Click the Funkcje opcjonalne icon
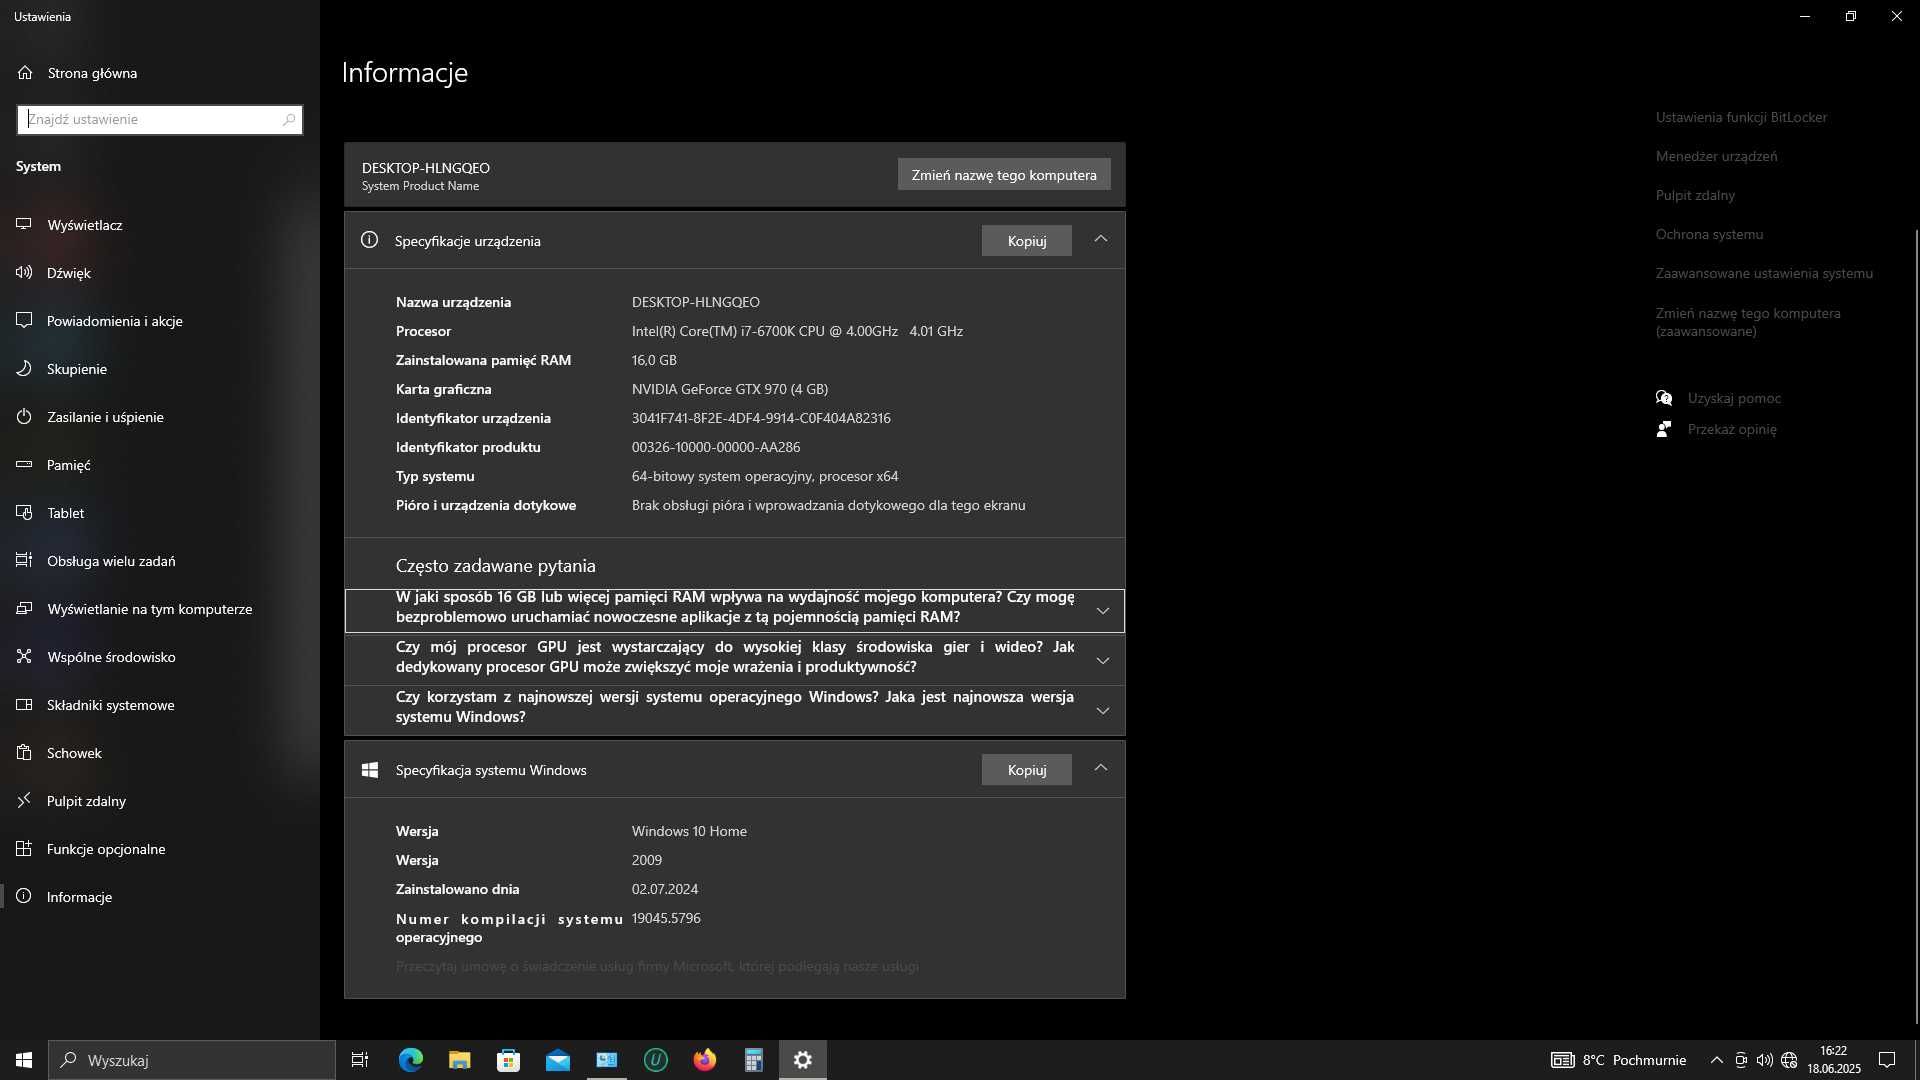The width and height of the screenshot is (1920, 1080). coord(24,849)
